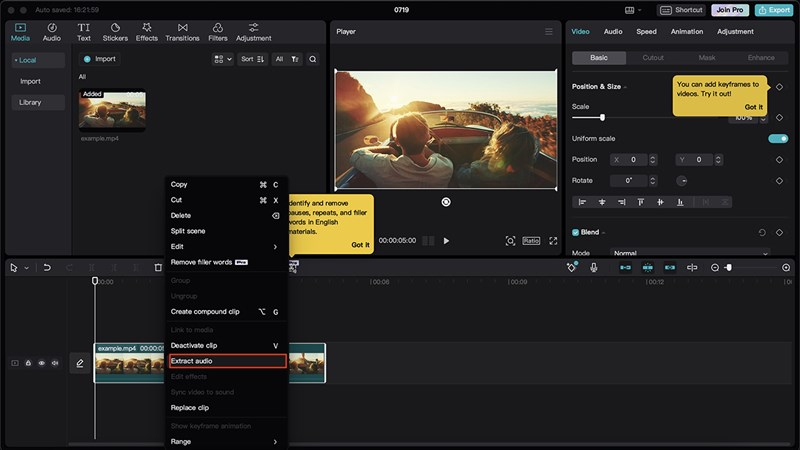Click the search icon in media panel

point(313,59)
